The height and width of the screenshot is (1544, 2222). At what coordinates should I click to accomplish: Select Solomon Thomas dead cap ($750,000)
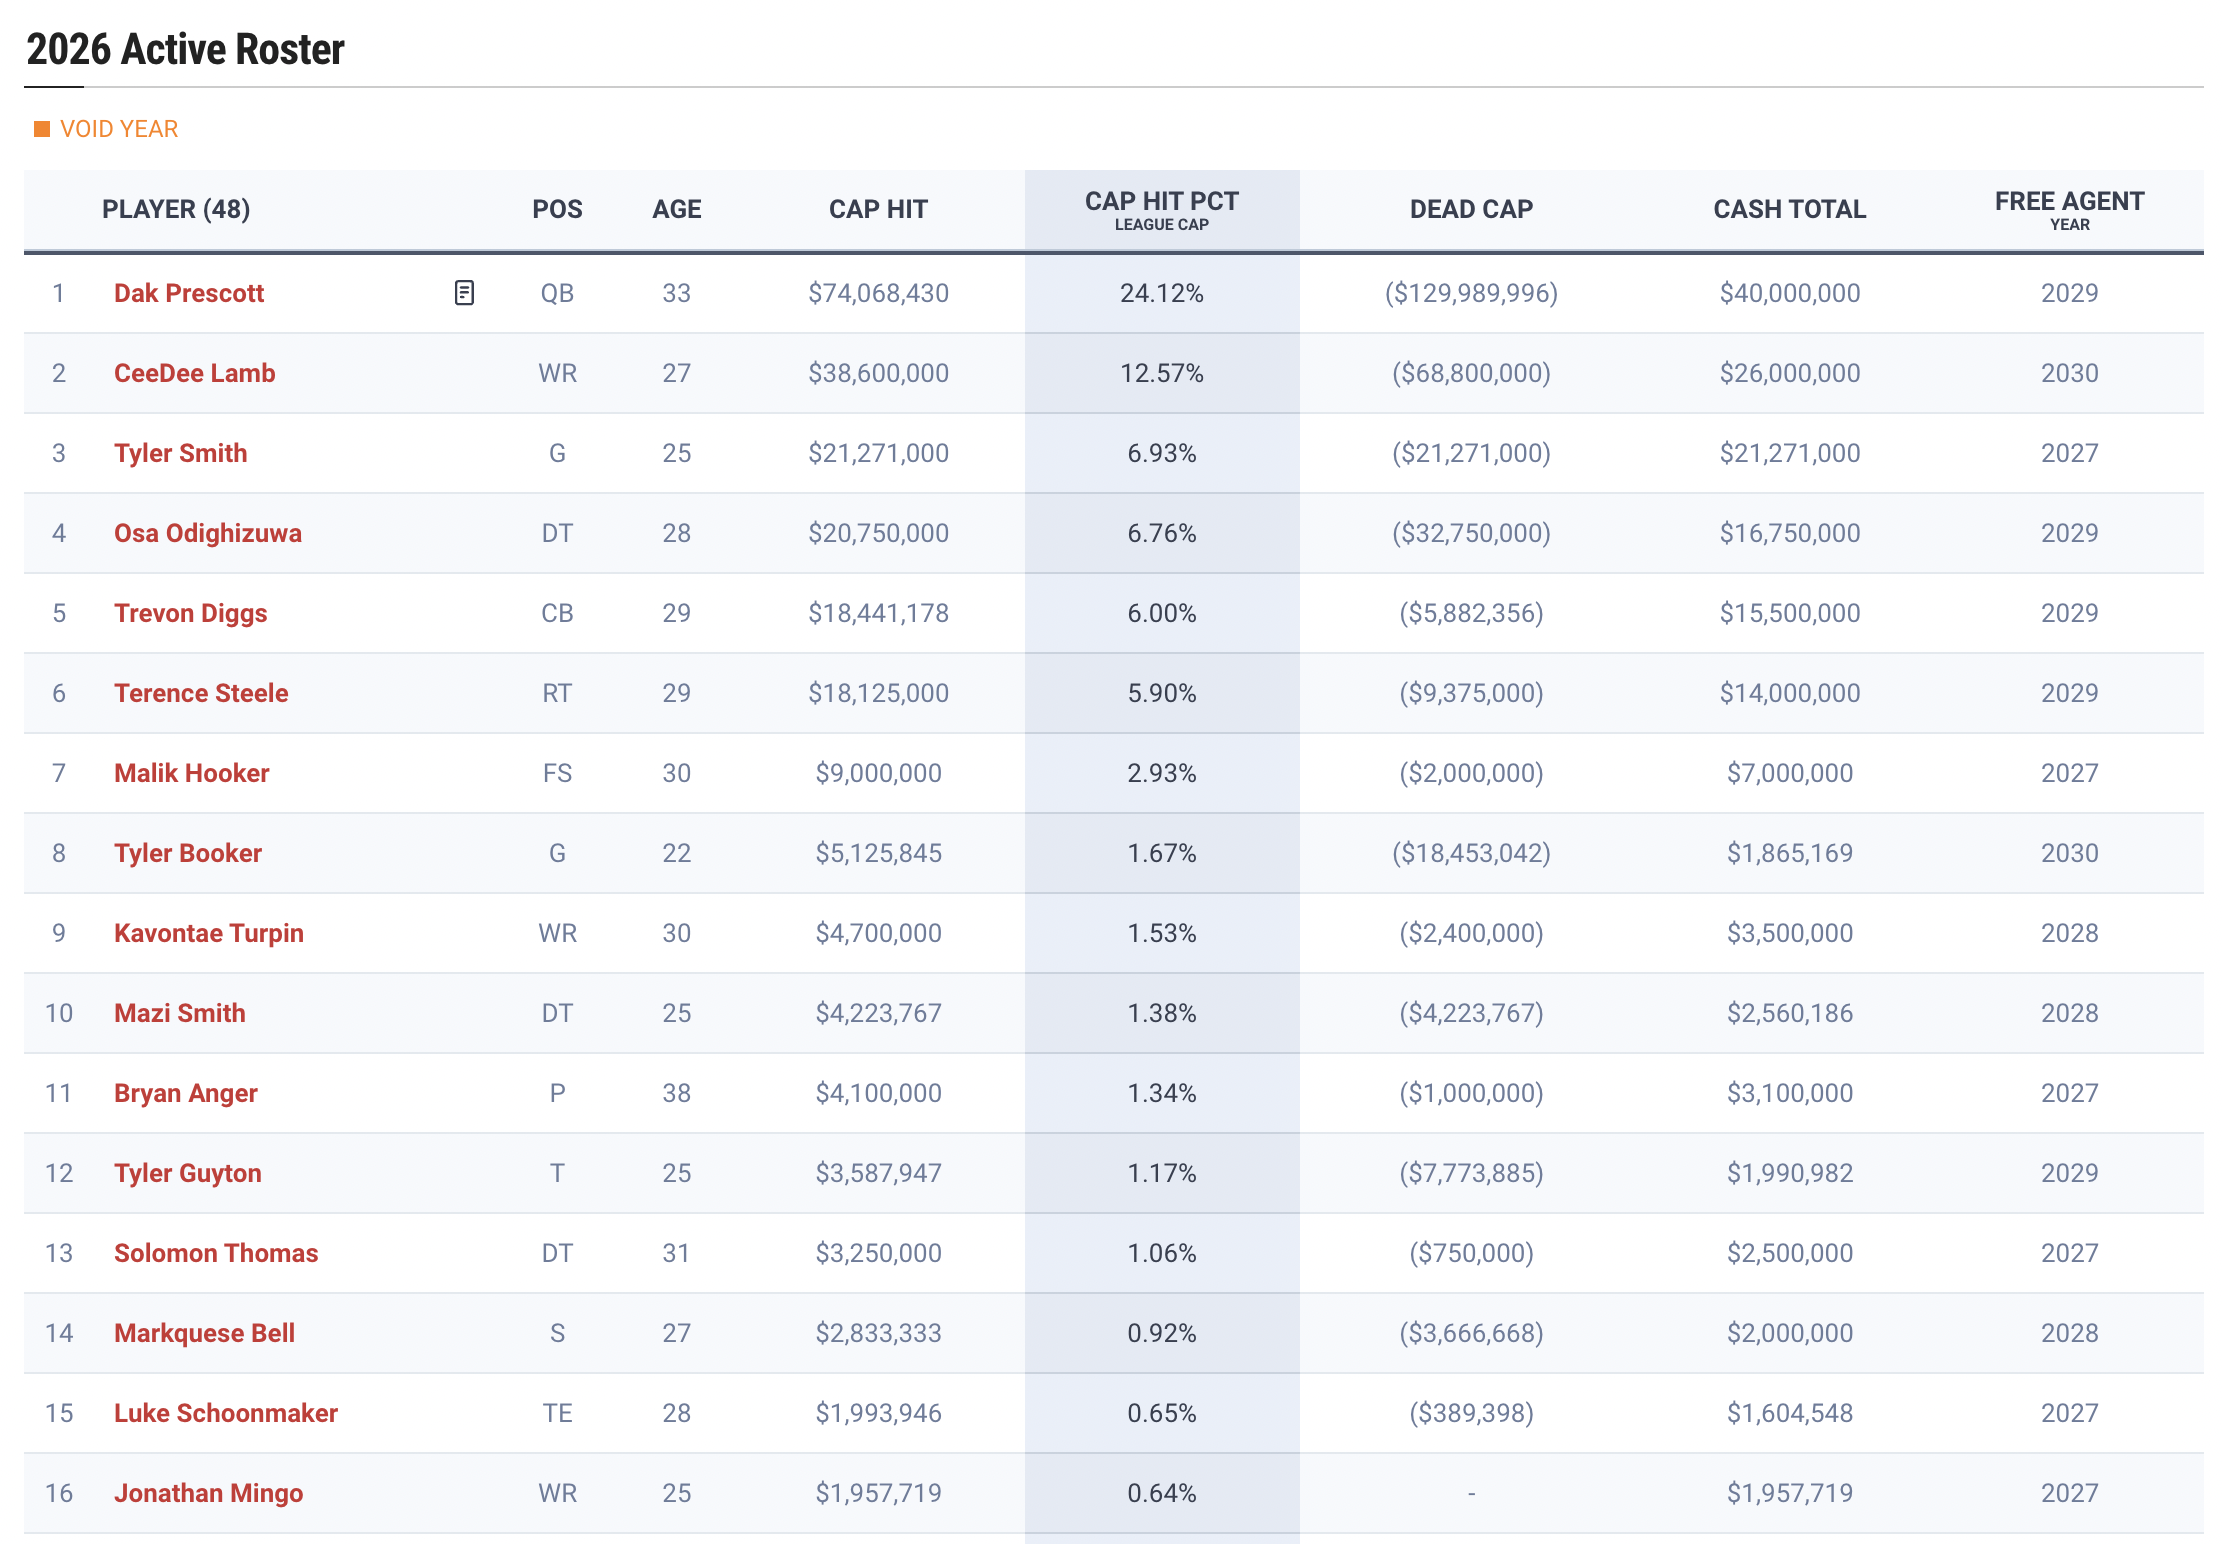tap(1471, 1253)
